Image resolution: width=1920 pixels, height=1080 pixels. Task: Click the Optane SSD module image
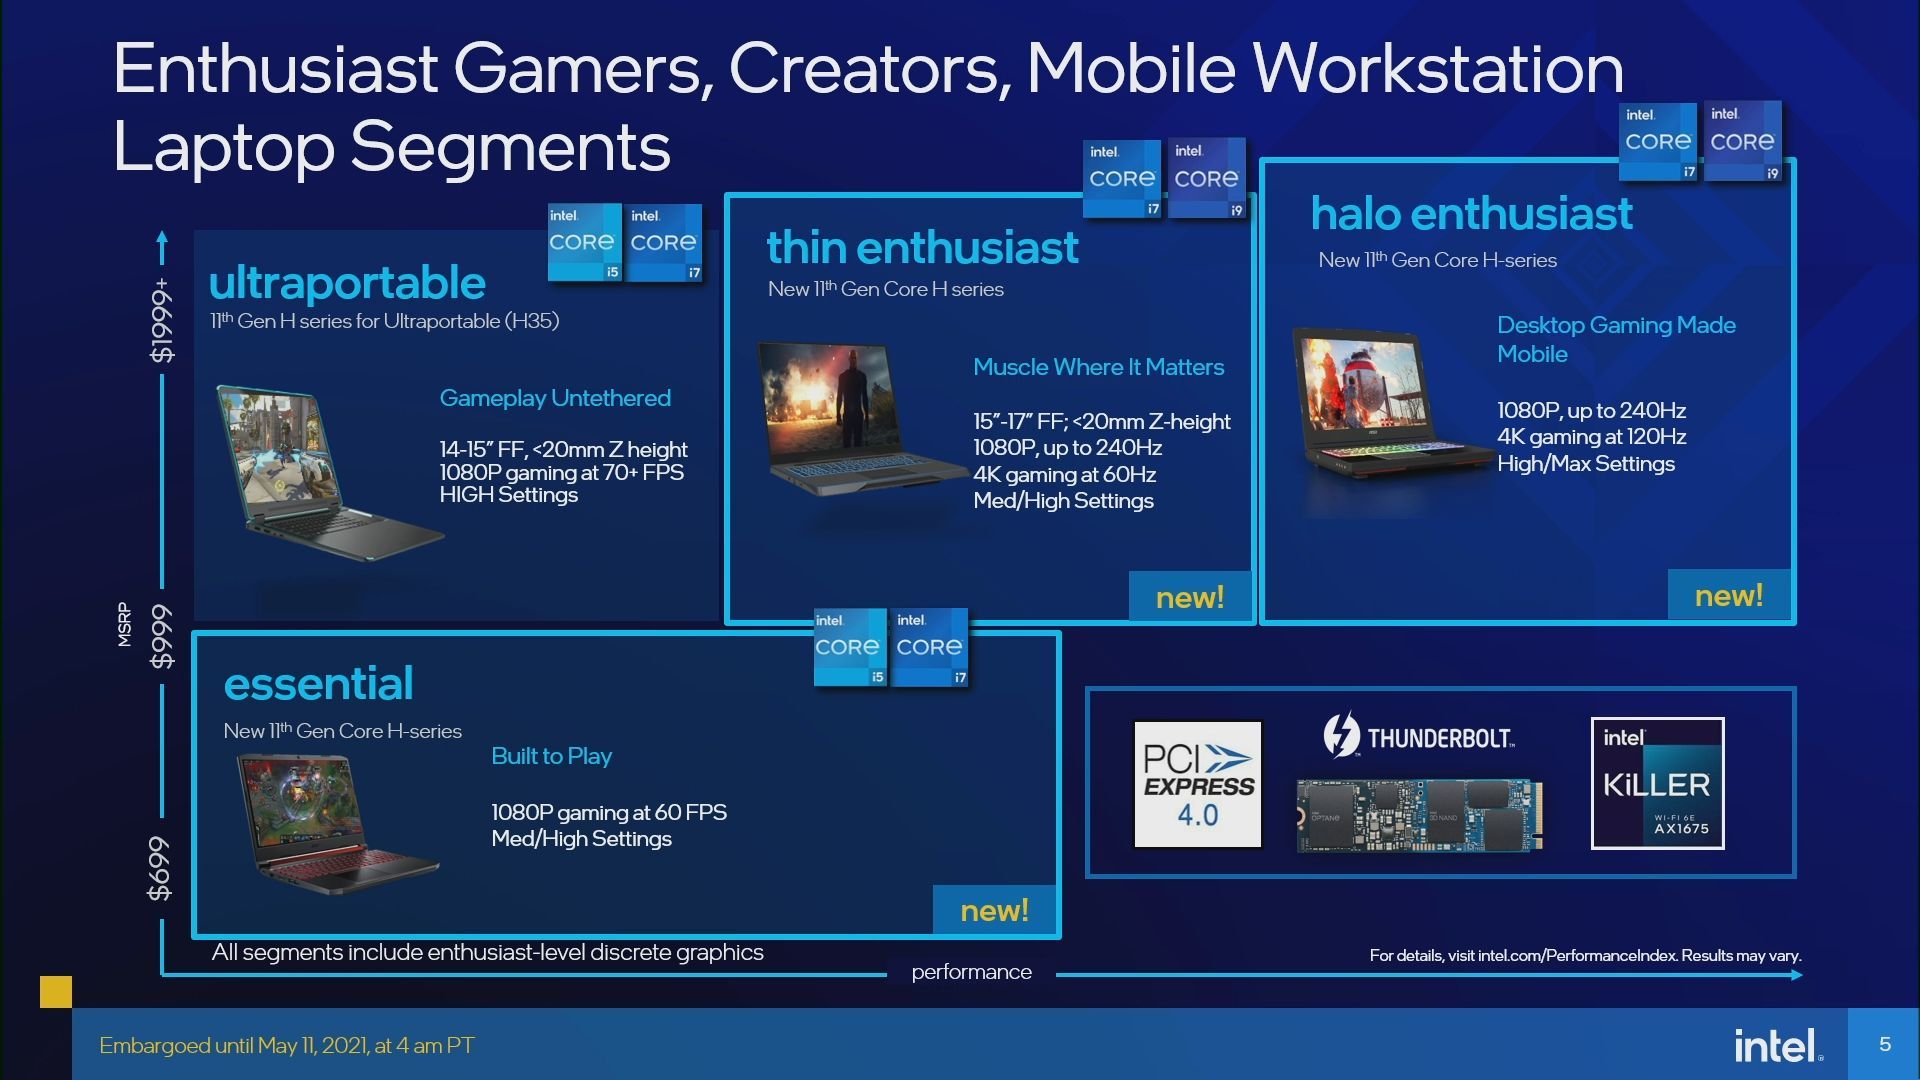click(x=1419, y=815)
